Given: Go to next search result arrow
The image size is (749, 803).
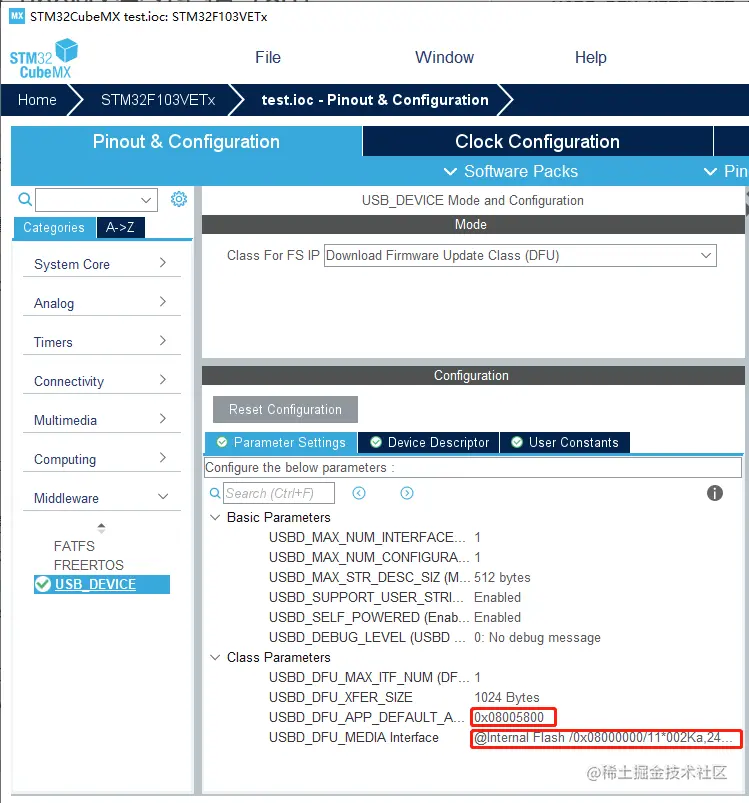Looking at the screenshot, I should (x=407, y=493).
